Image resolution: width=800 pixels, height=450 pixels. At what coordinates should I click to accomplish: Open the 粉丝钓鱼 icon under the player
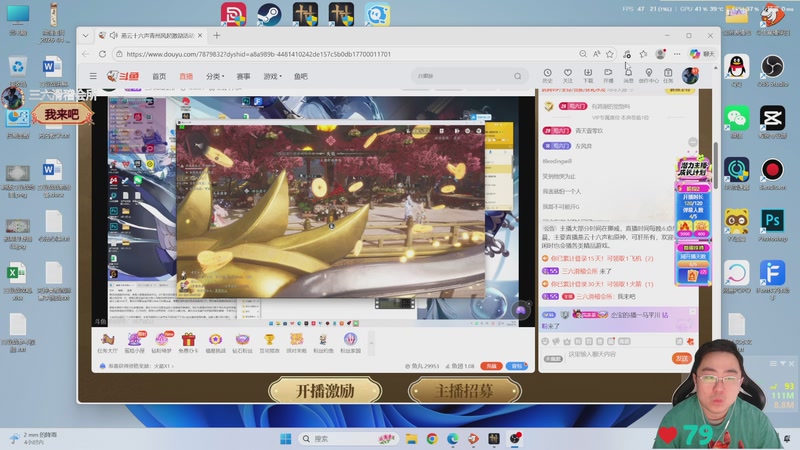click(x=323, y=343)
